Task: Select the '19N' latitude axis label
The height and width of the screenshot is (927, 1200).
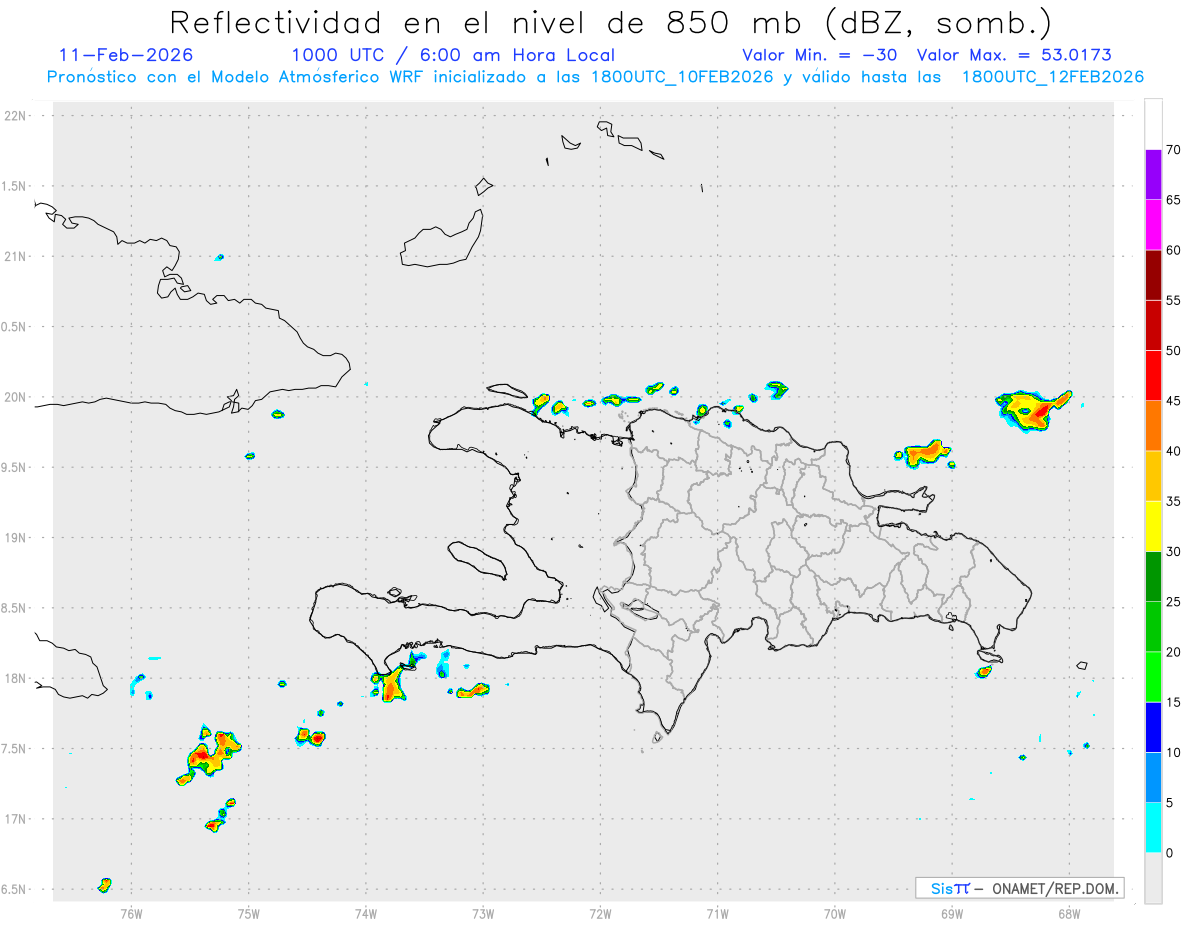Action: click(16, 538)
